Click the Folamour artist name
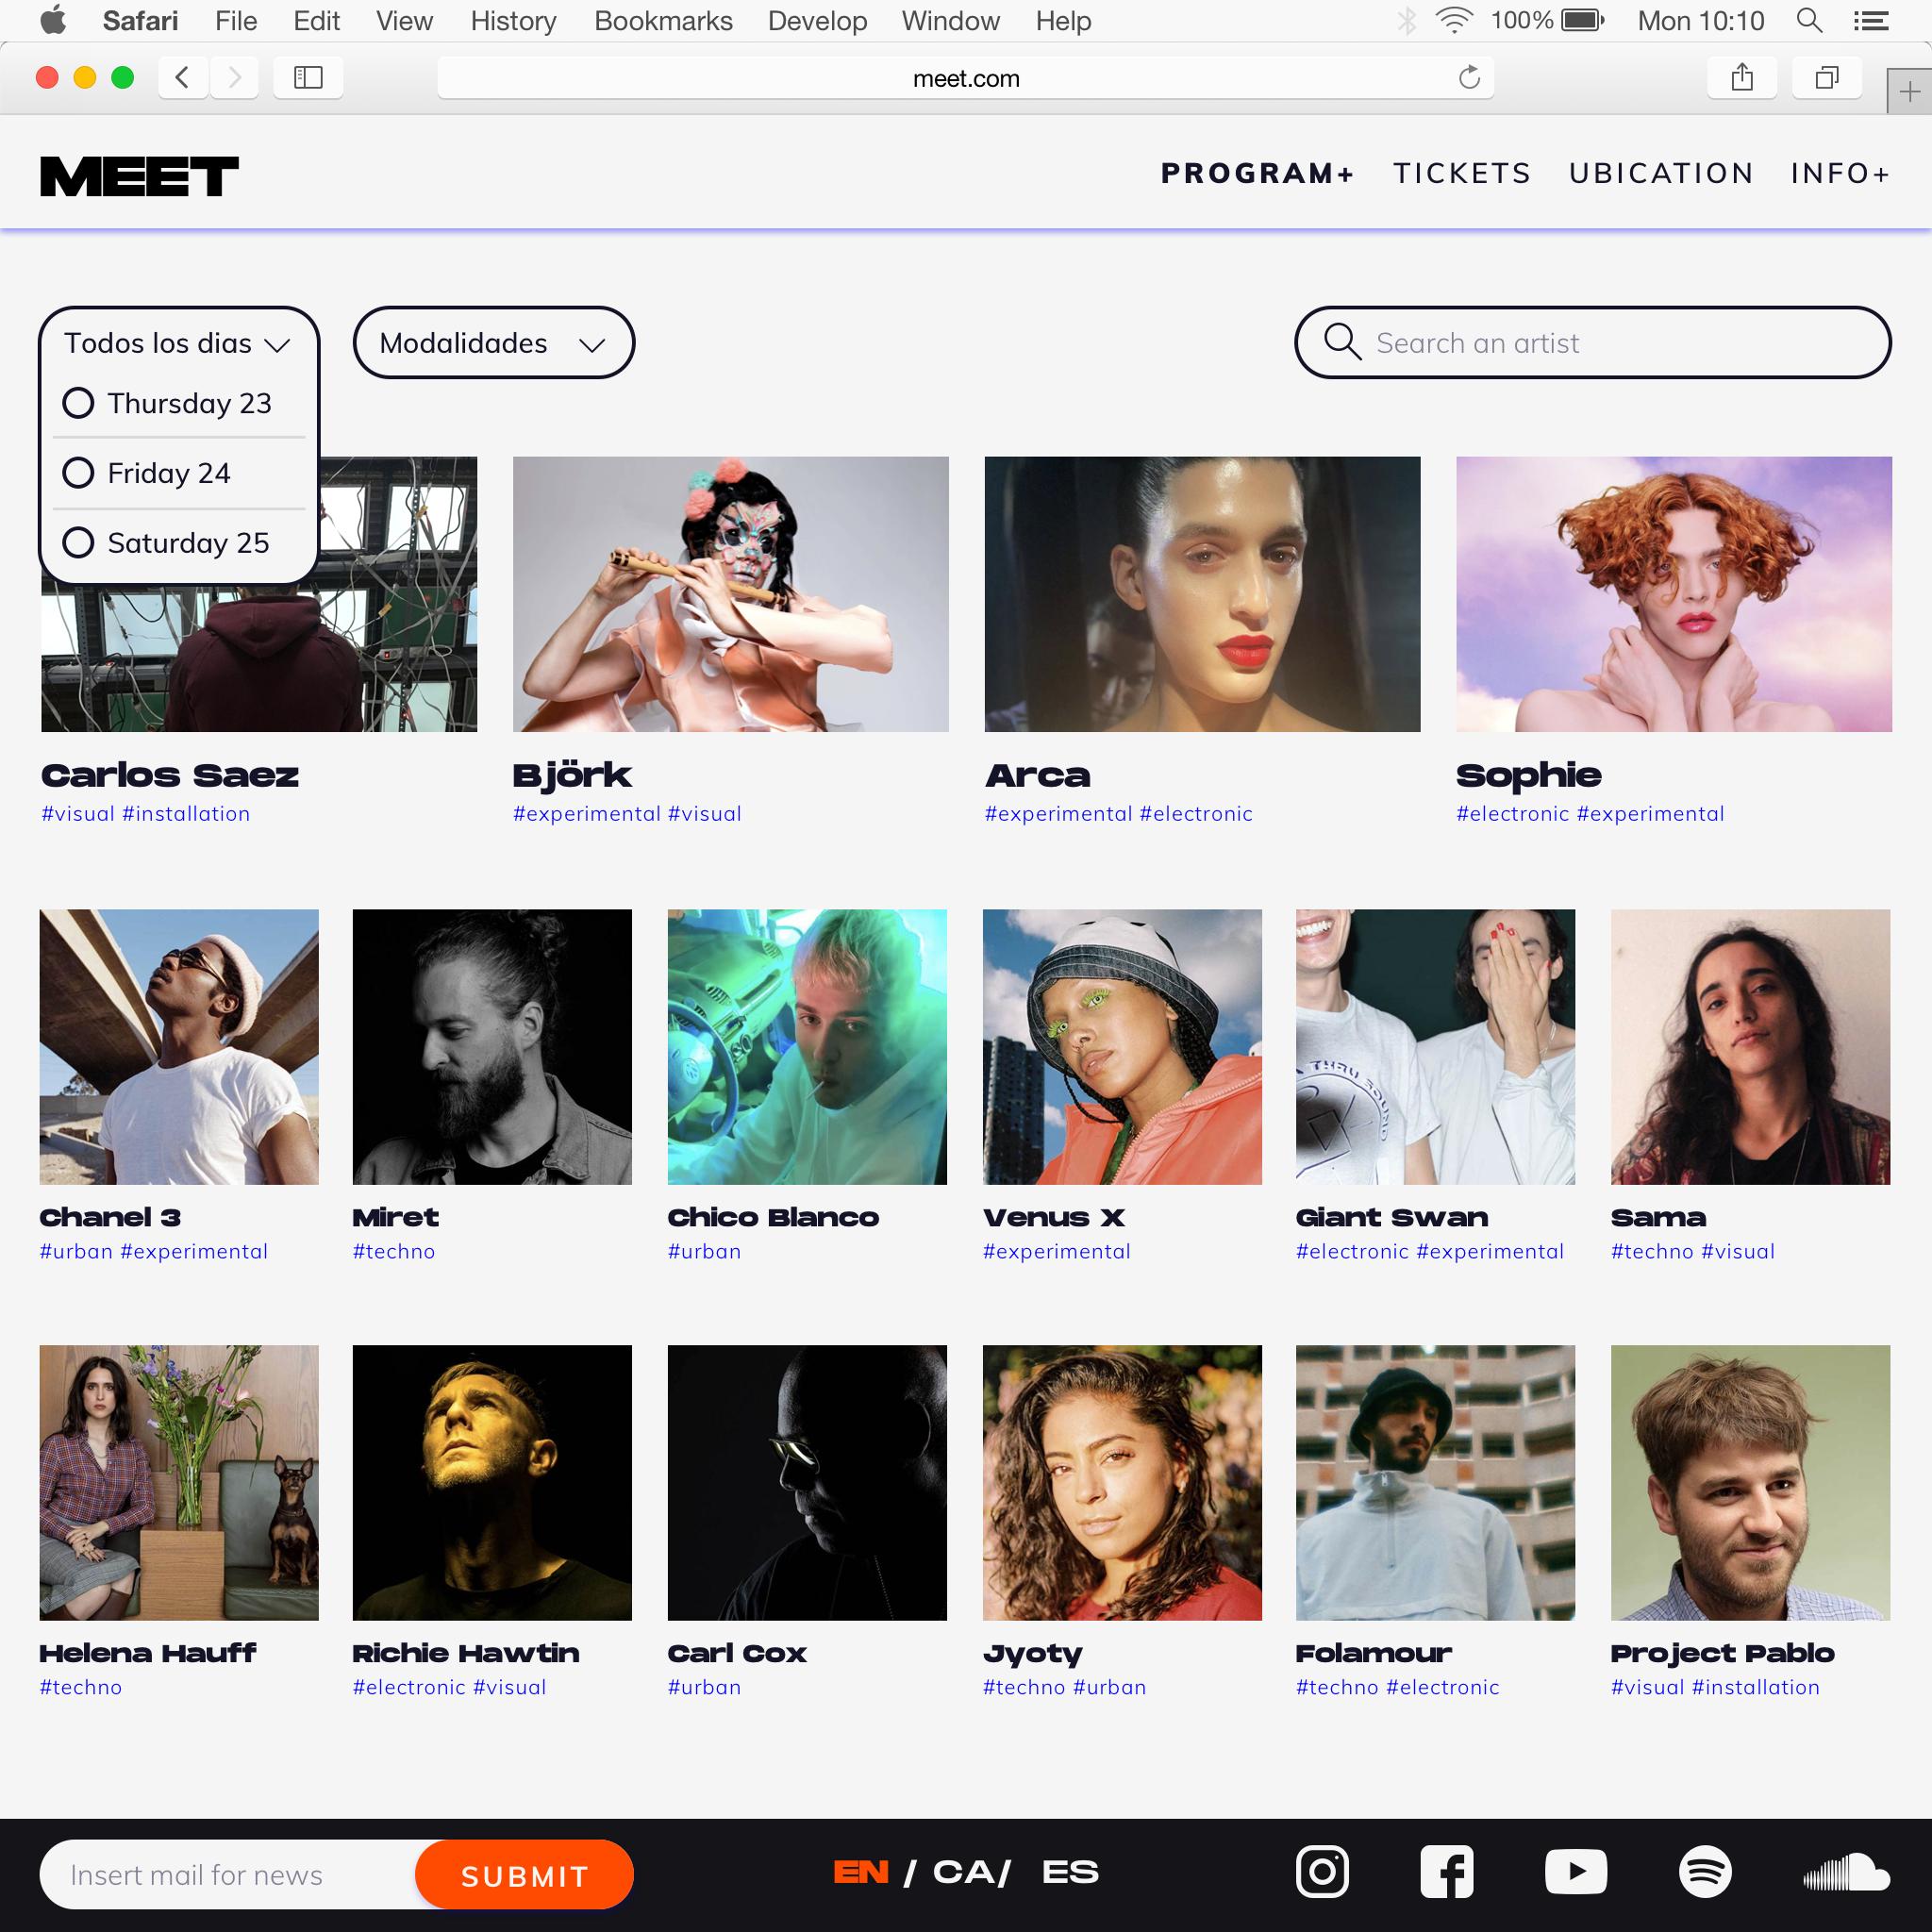The image size is (1932, 1932). coord(1374,1653)
